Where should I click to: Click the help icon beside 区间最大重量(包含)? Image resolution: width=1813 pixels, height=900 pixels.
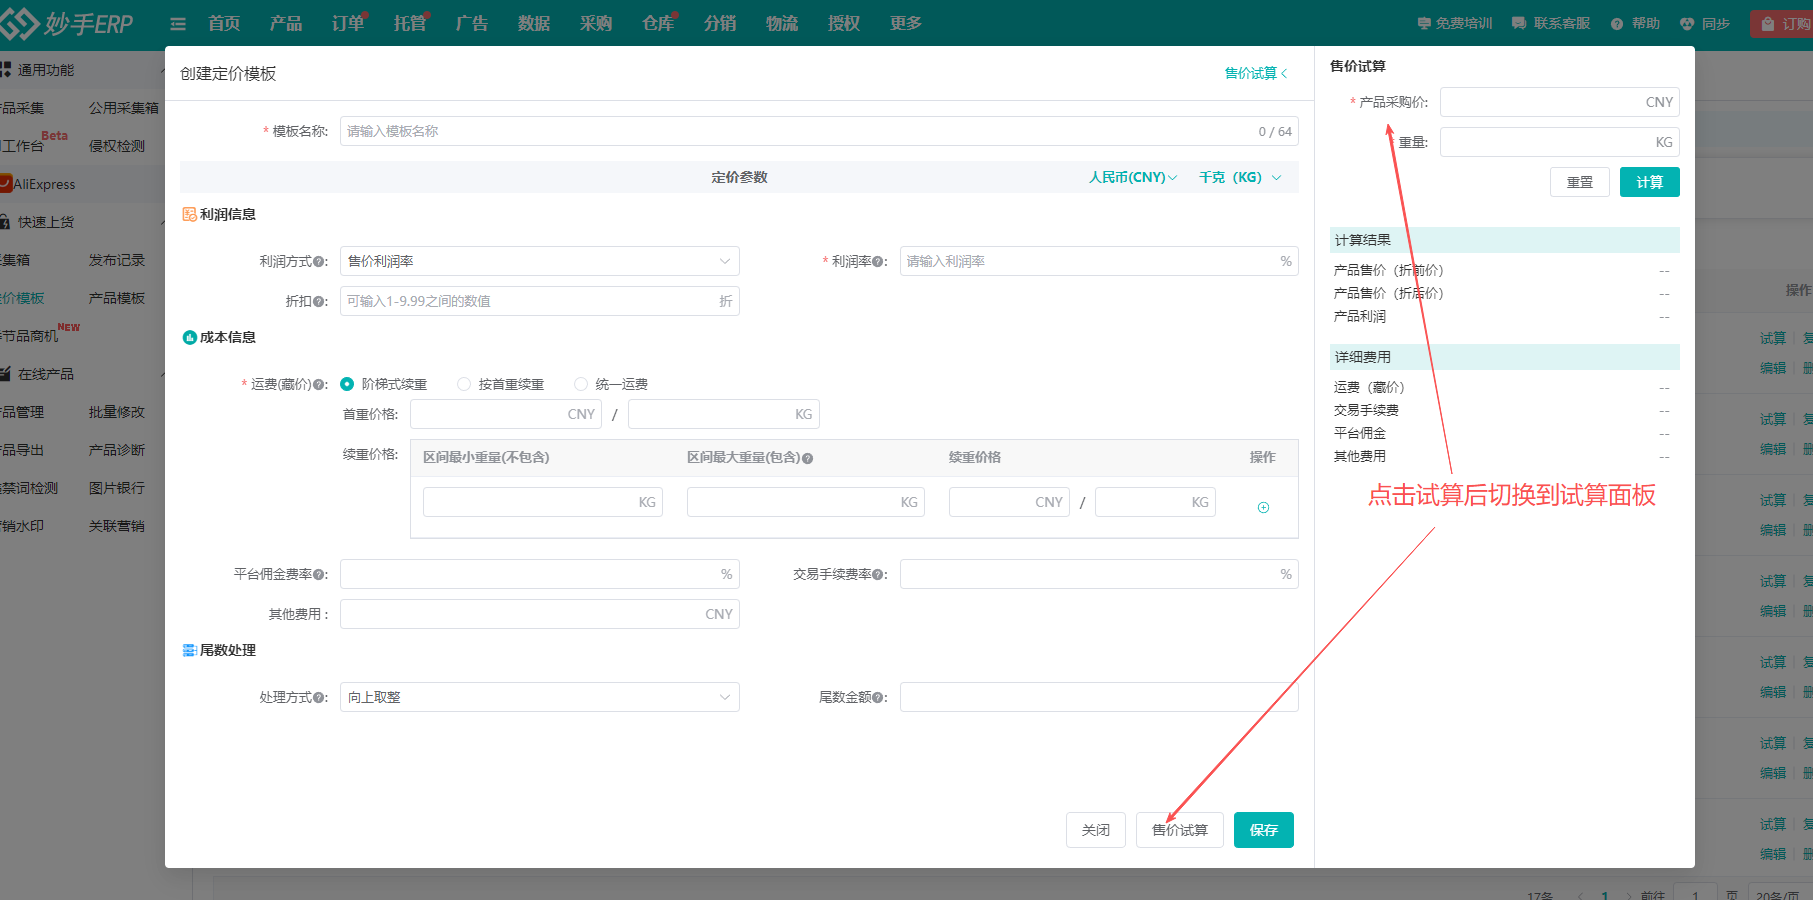808,458
